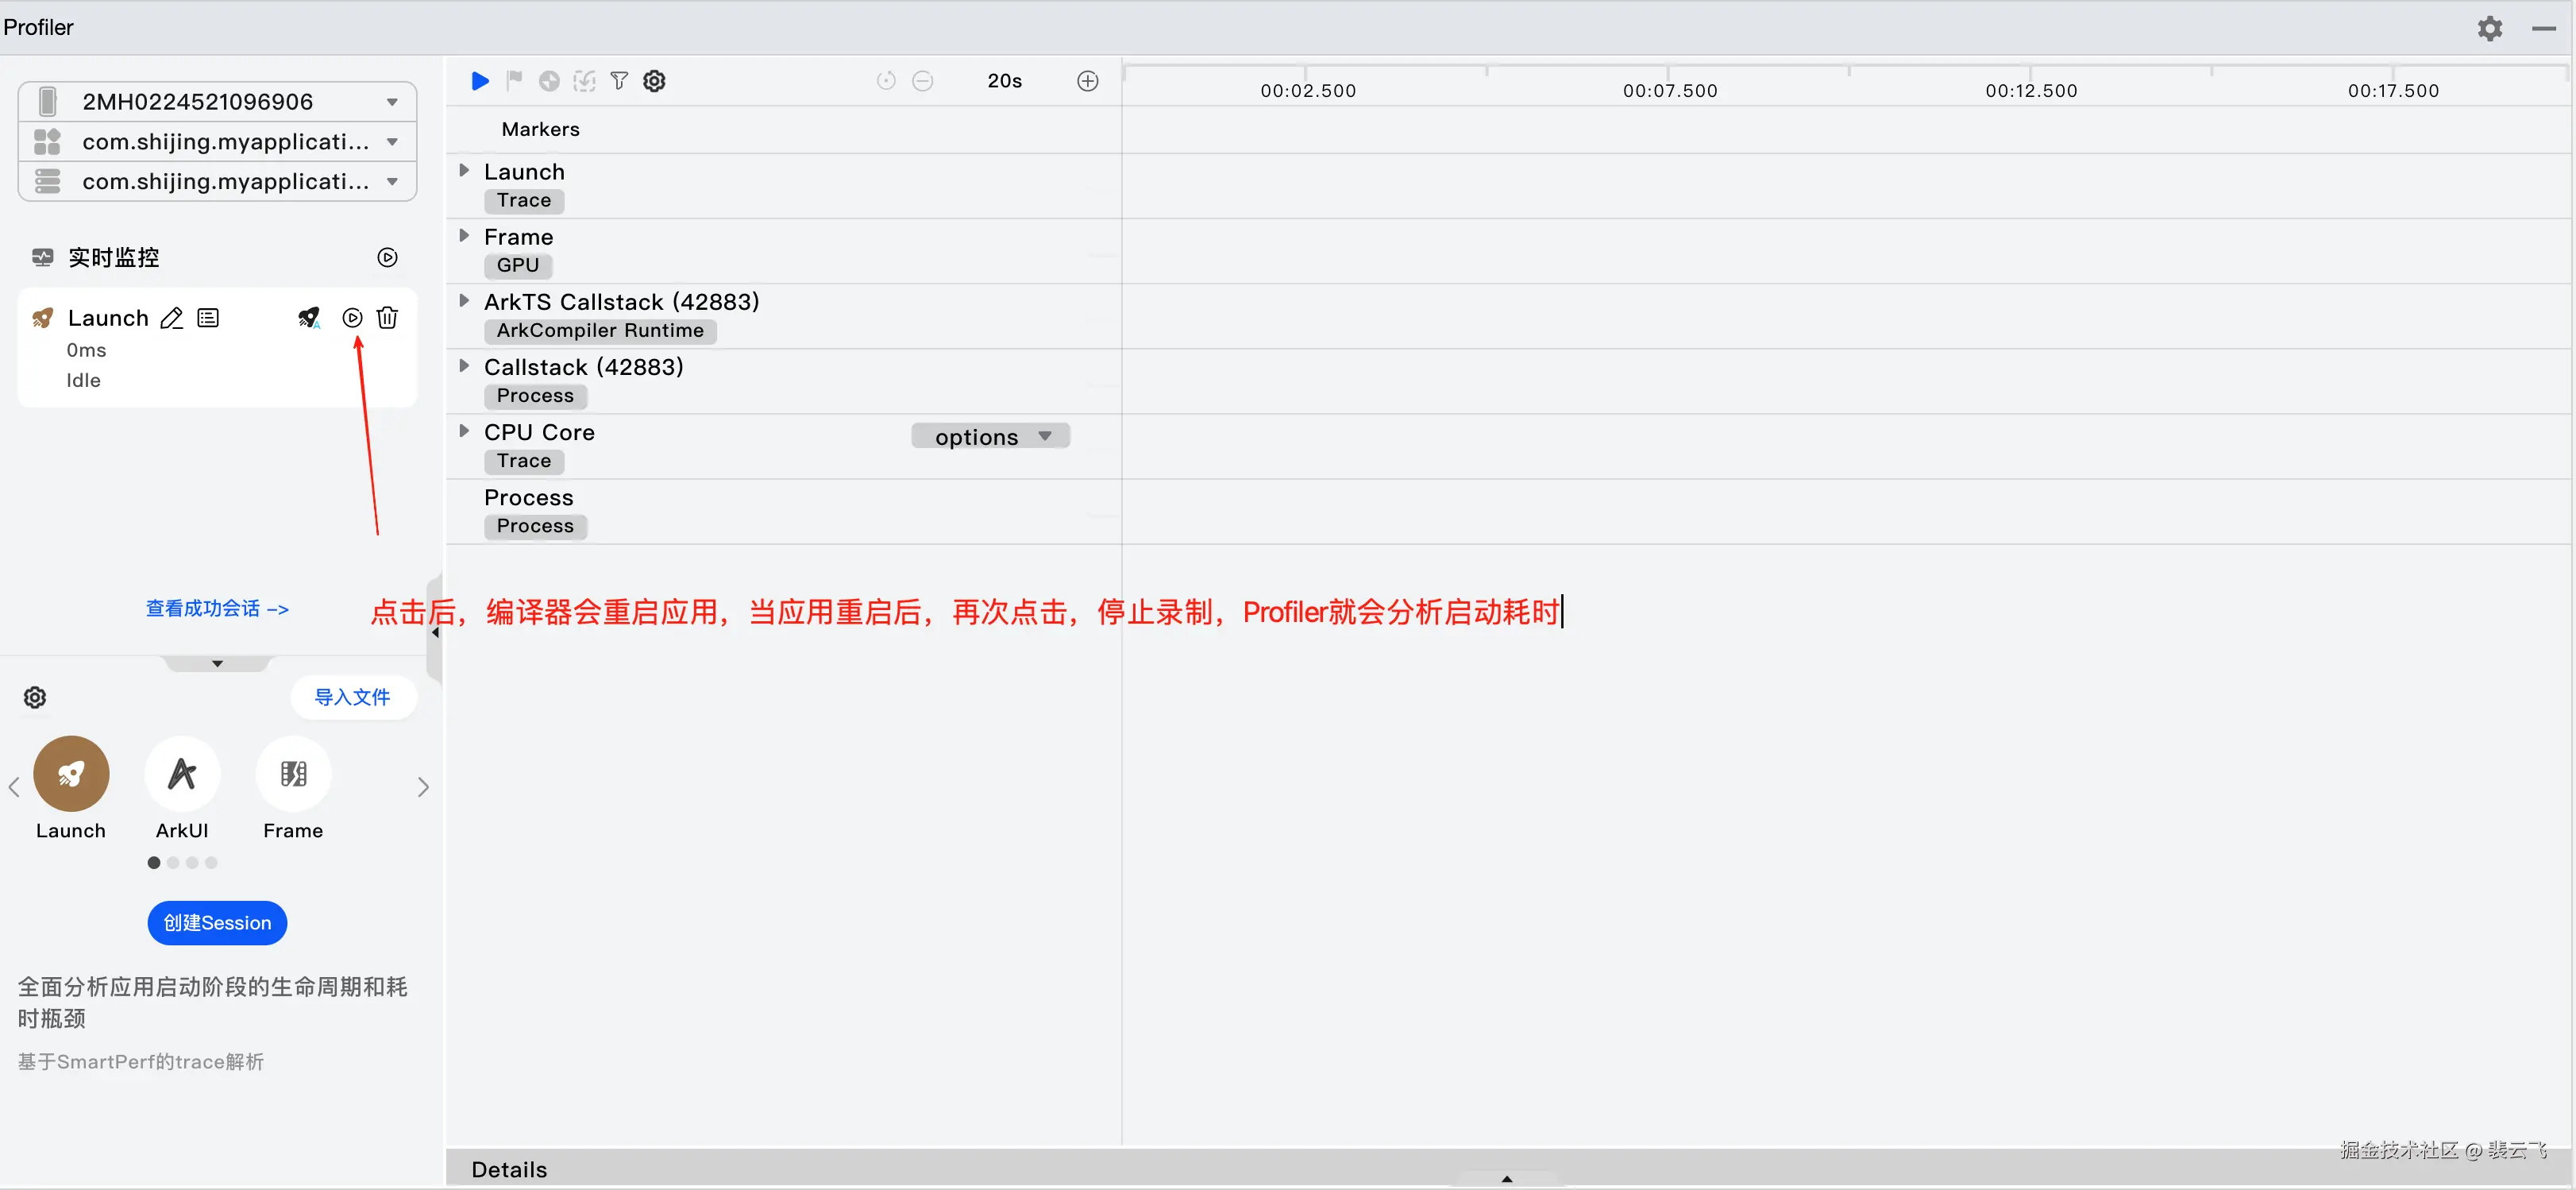Open the CPU Core options dropdown
2576x1190 pixels.
[990, 437]
